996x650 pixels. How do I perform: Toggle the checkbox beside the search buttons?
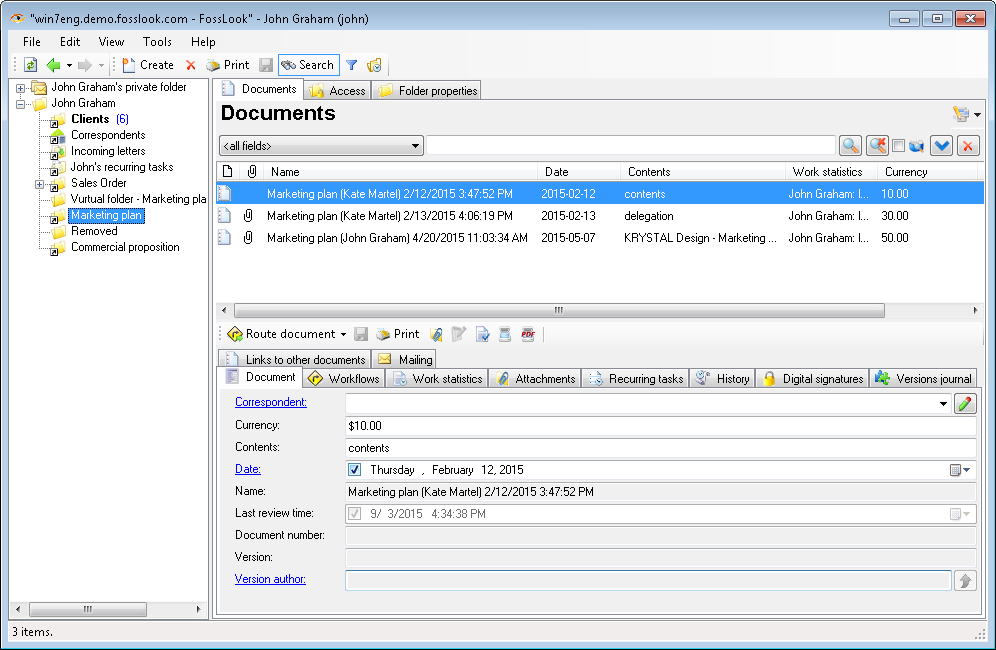click(898, 146)
